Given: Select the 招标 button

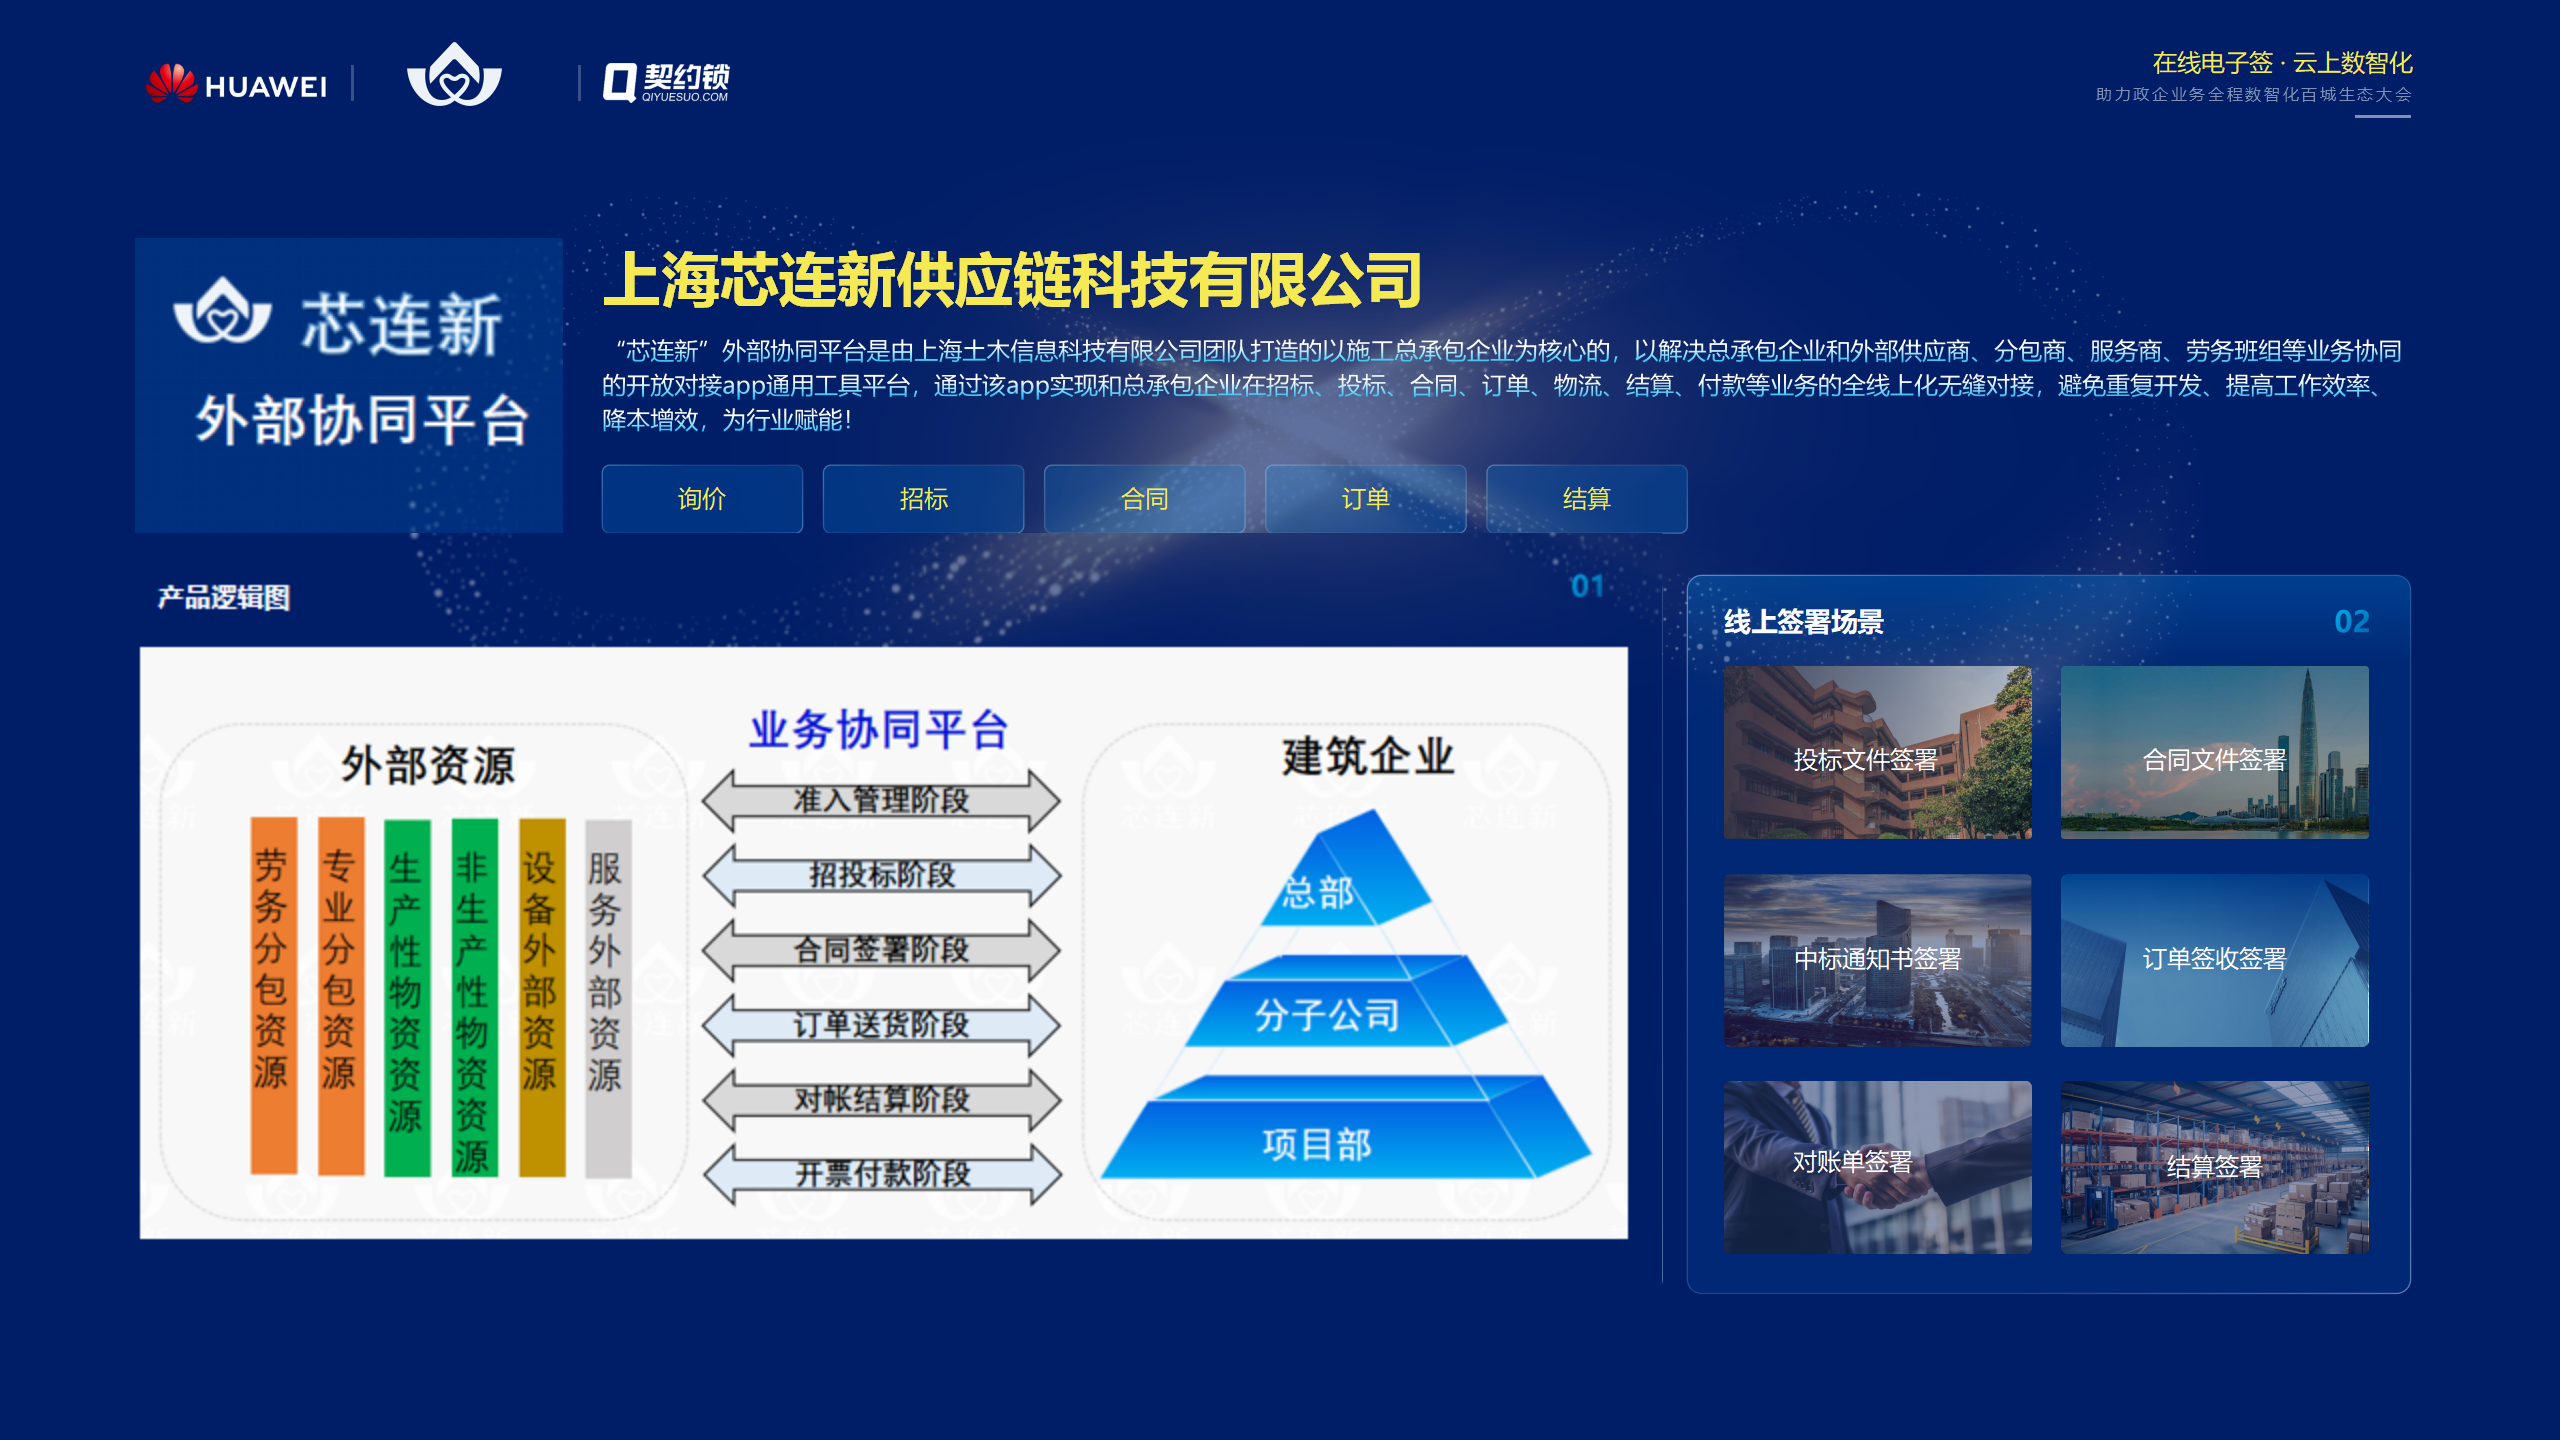Looking at the screenshot, I should click(x=923, y=498).
